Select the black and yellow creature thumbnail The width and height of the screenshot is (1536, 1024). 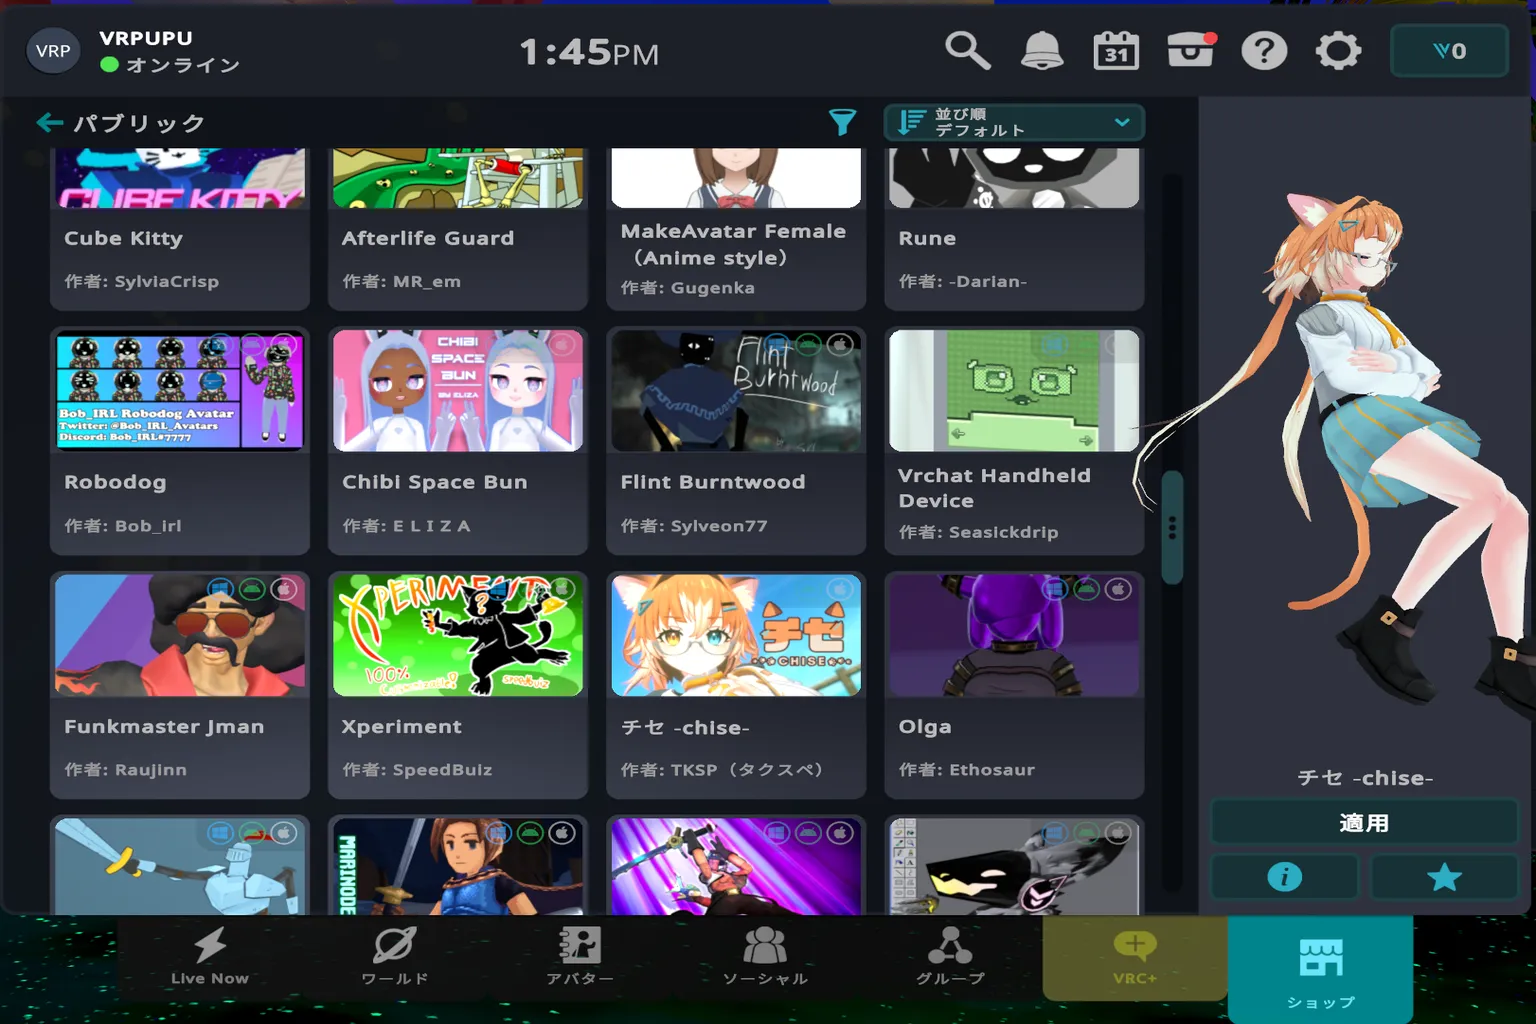[x=1014, y=866]
